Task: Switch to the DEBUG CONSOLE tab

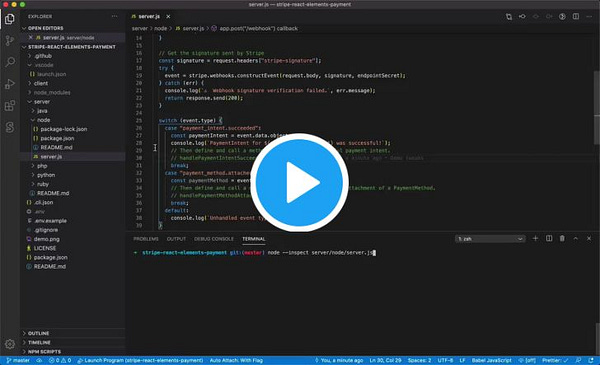Action: (x=214, y=239)
